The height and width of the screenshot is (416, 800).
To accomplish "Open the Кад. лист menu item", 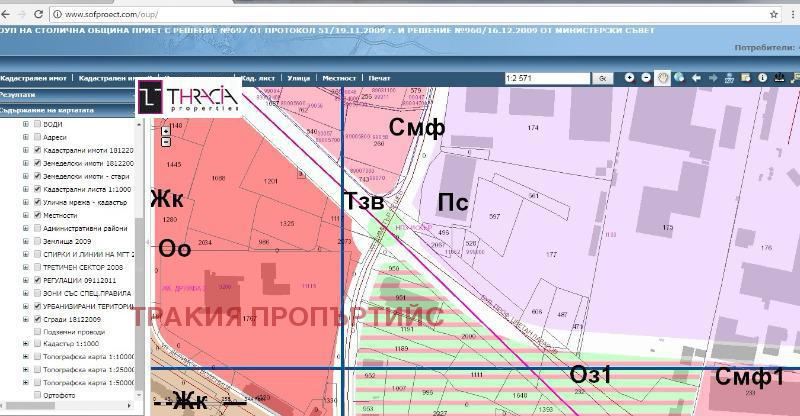I will coord(258,78).
